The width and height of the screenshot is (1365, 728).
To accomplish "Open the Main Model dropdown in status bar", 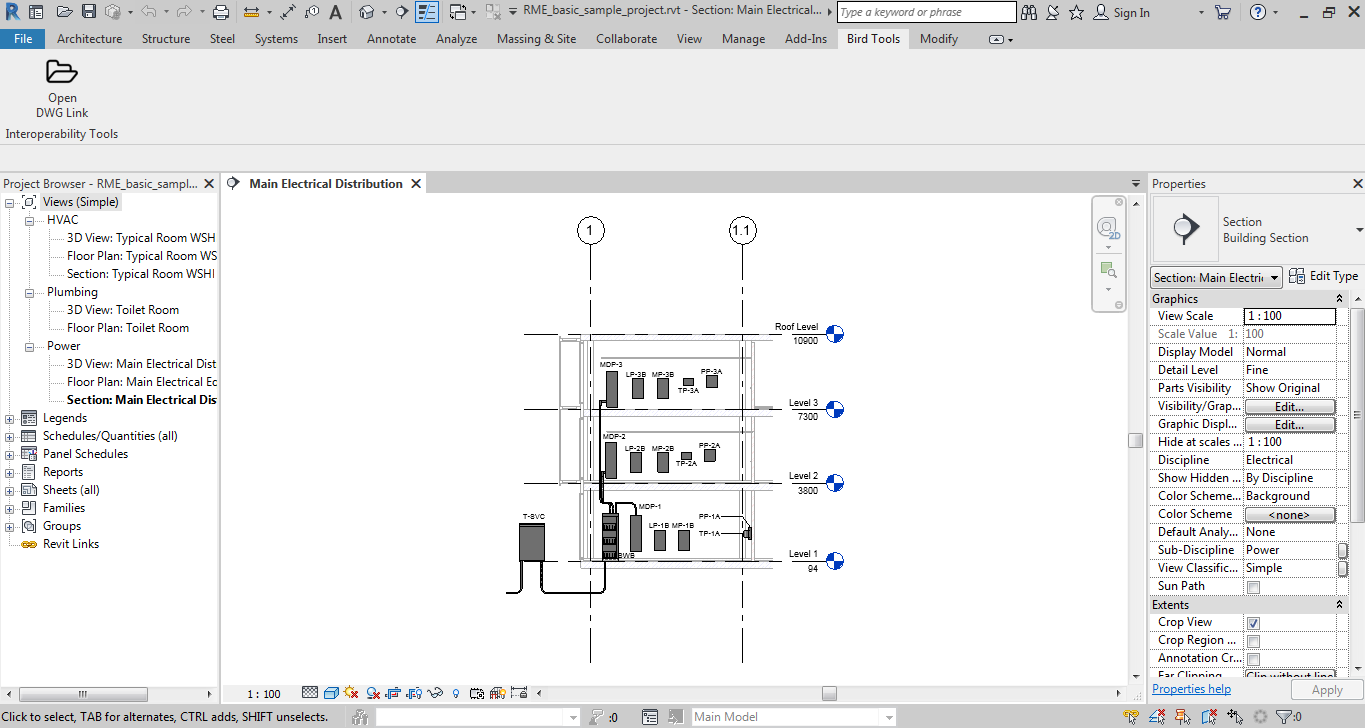I will click(887, 716).
